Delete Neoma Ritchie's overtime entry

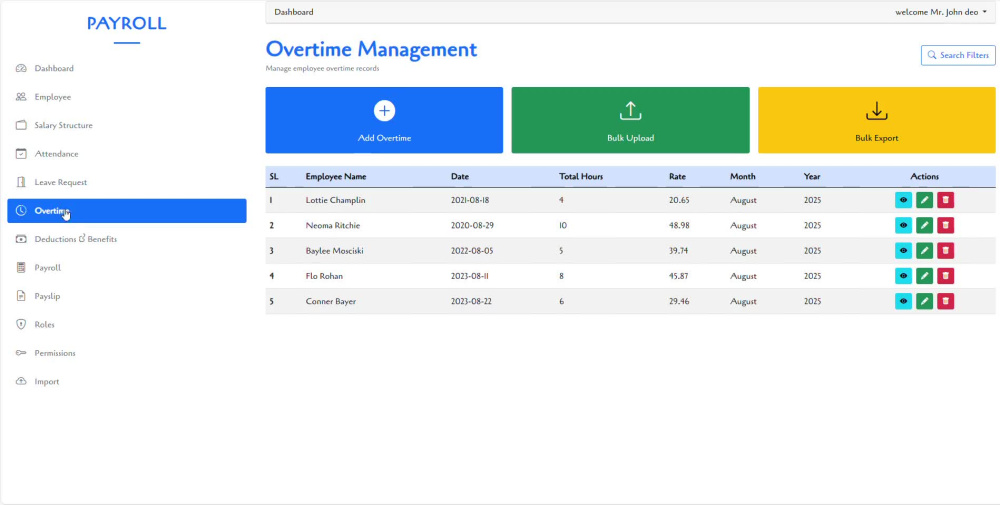[x=945, y=225]
